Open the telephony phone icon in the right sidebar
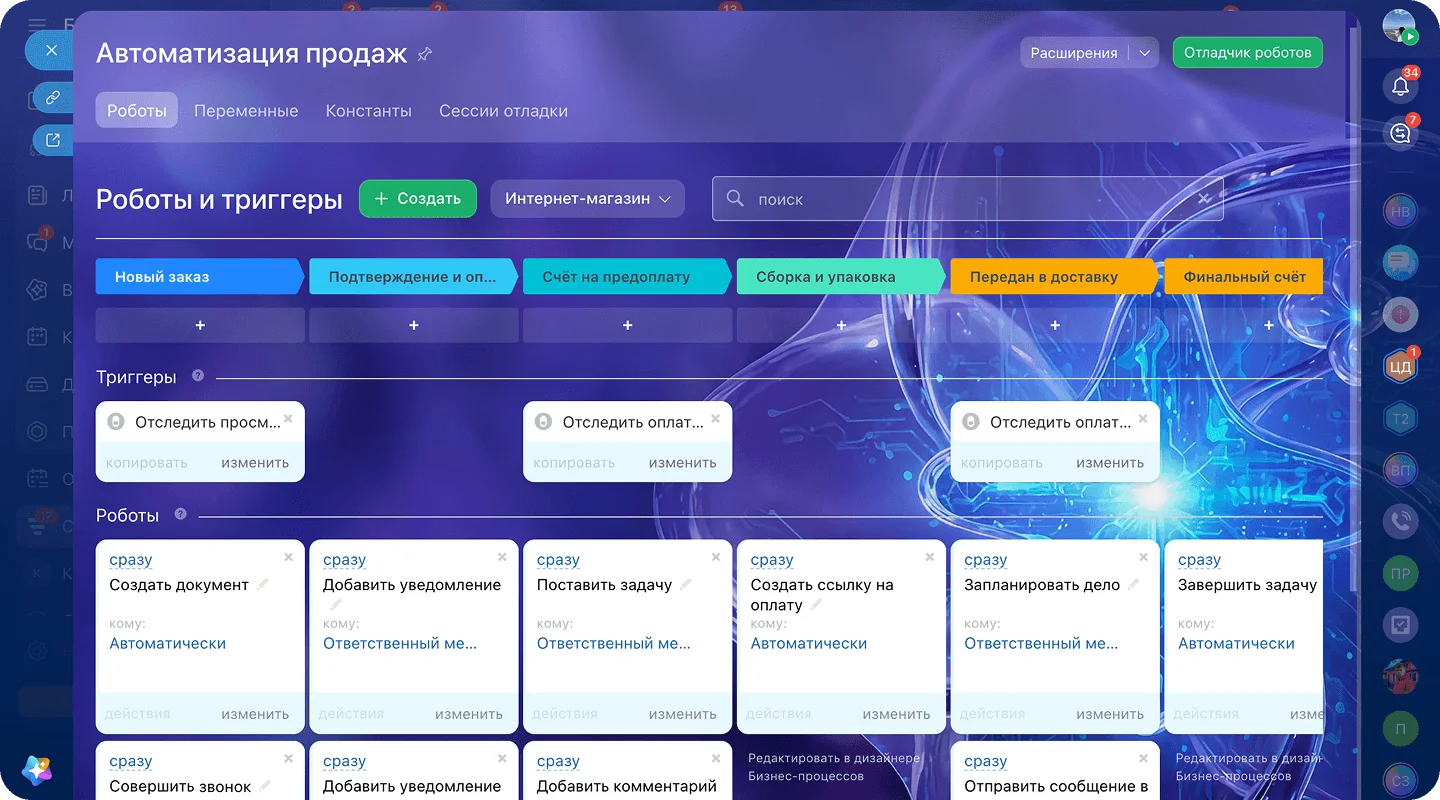 coord(1400,520)
